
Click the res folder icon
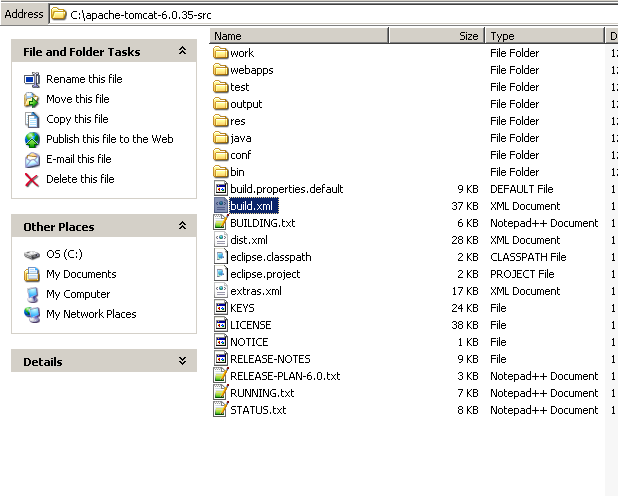click(x=221, y=121)
